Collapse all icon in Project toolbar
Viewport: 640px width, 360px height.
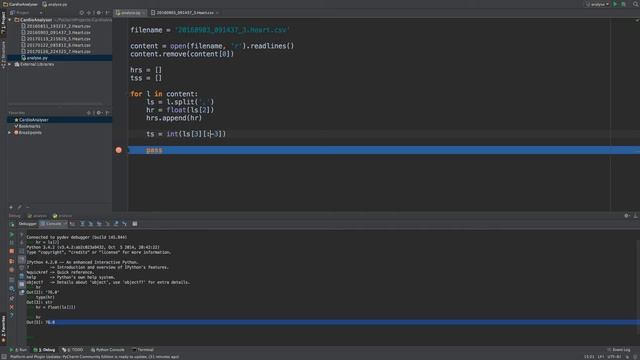[x=89, y=13]
